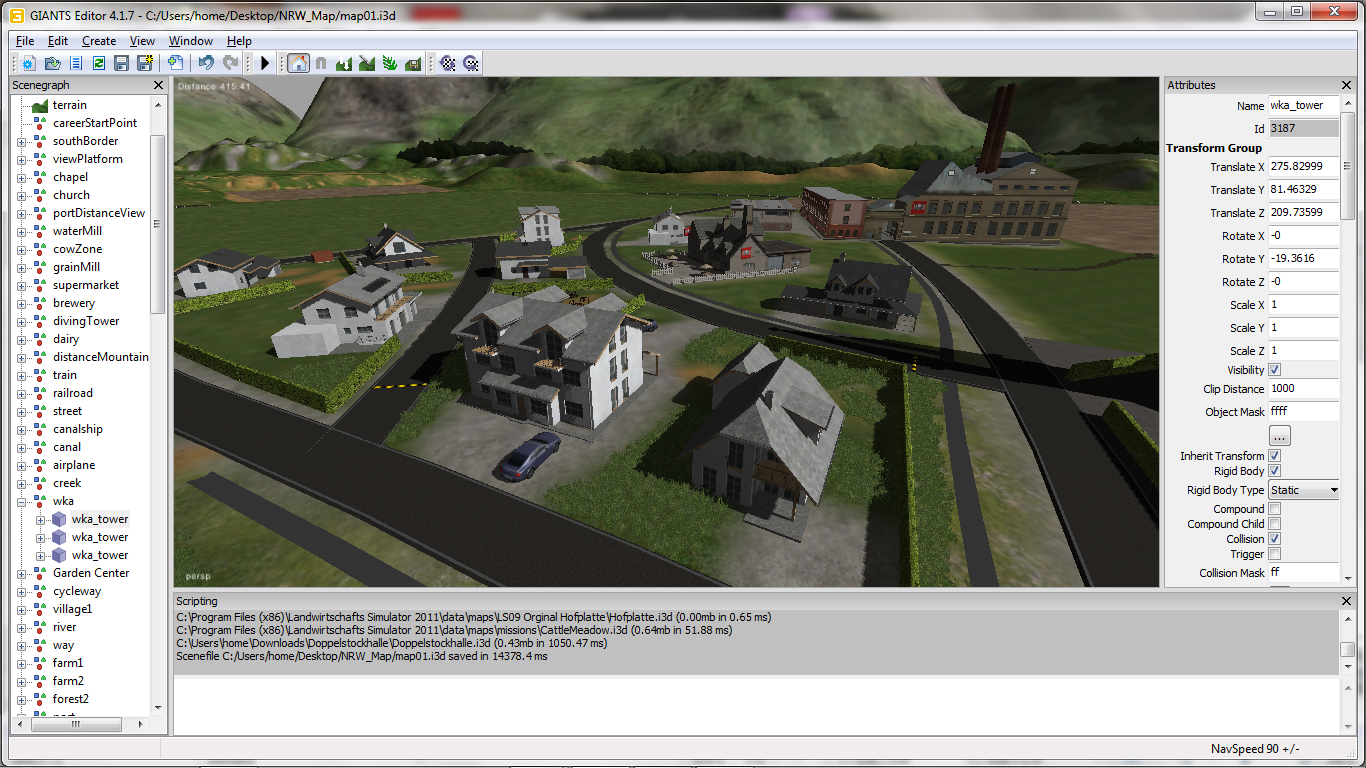Expand the railroad tree node

(21, 394)
